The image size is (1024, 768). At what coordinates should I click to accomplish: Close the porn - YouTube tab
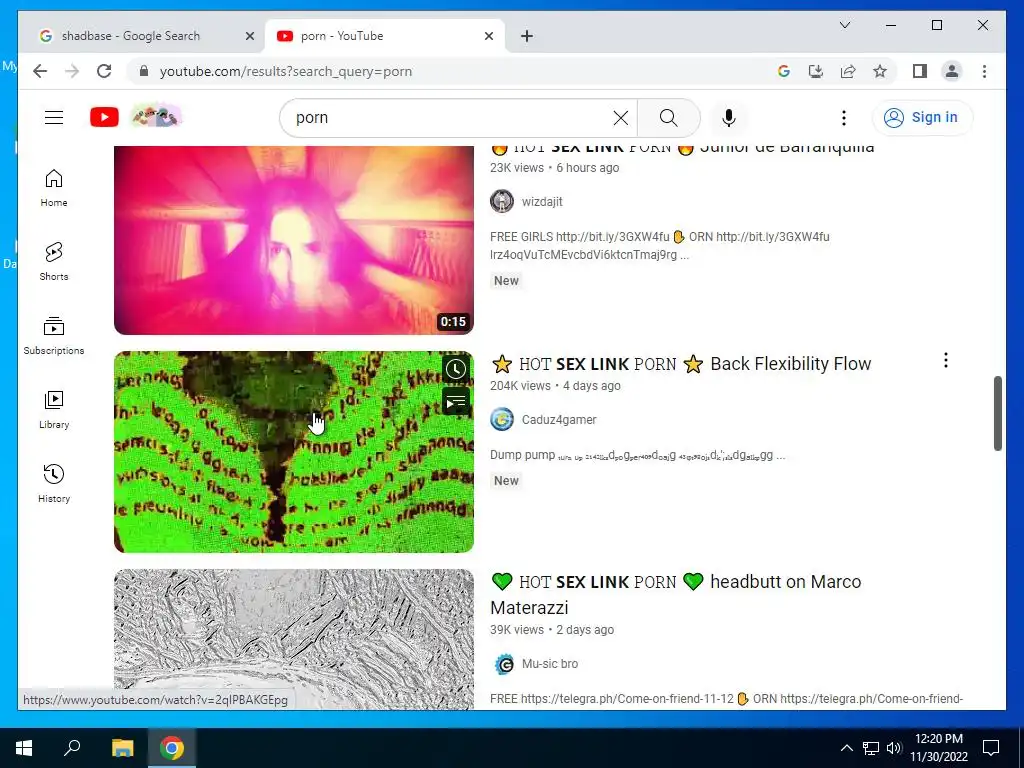[x=488, y=36]
